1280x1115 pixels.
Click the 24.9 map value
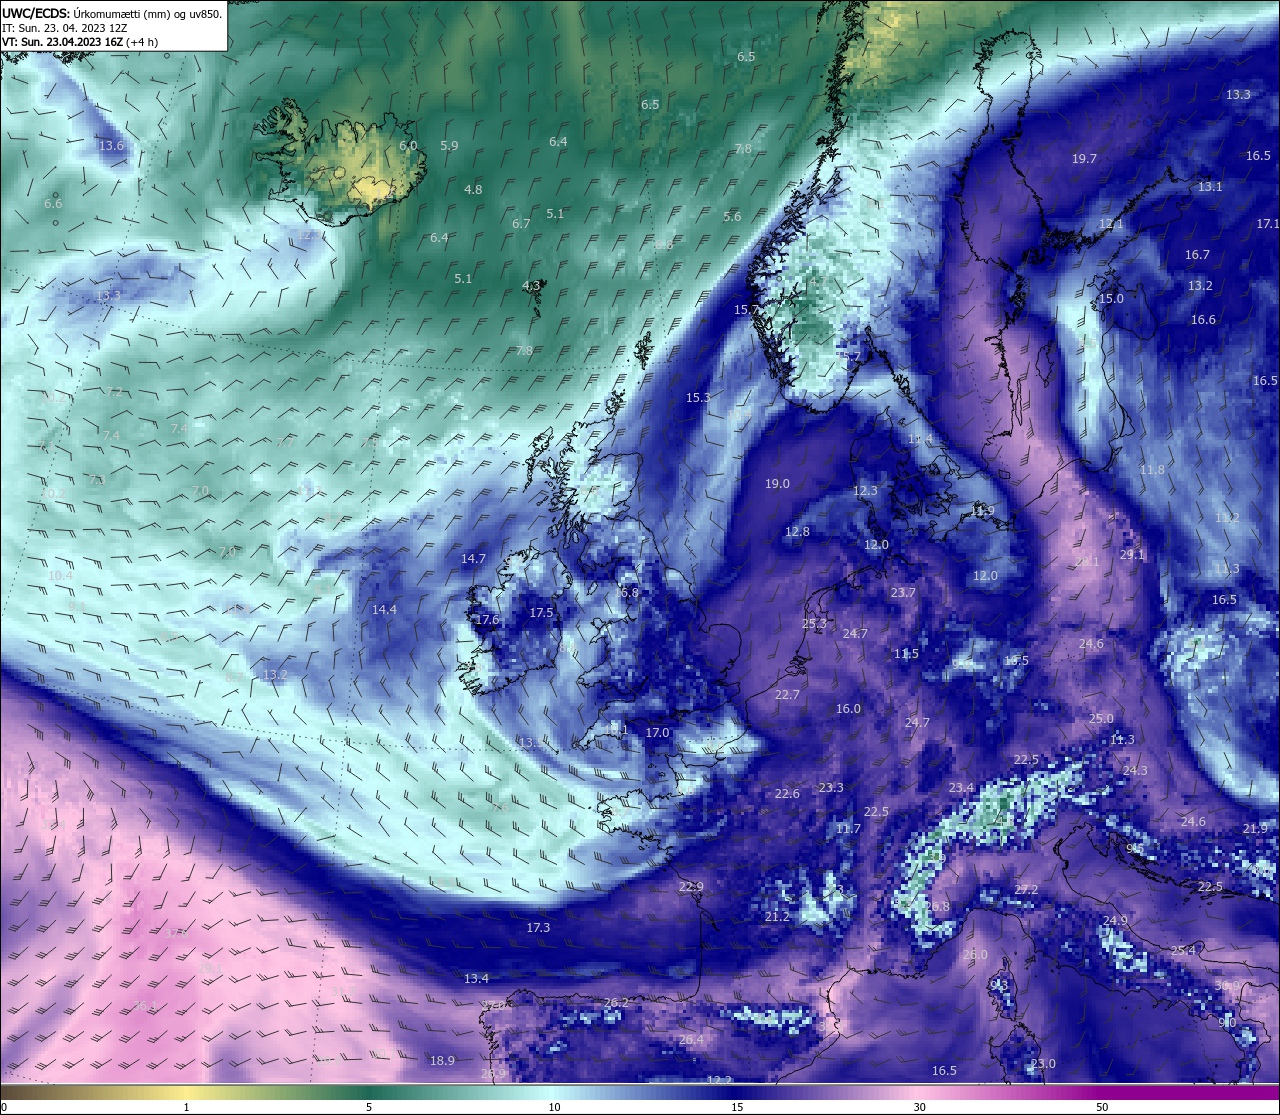[x=1115, y=921]
